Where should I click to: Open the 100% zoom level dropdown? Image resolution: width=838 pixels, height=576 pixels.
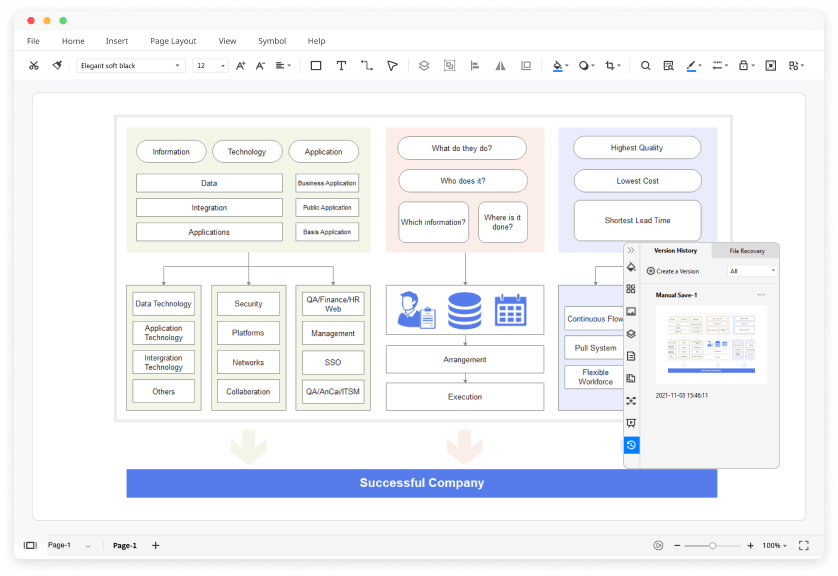tap(774, 546)
